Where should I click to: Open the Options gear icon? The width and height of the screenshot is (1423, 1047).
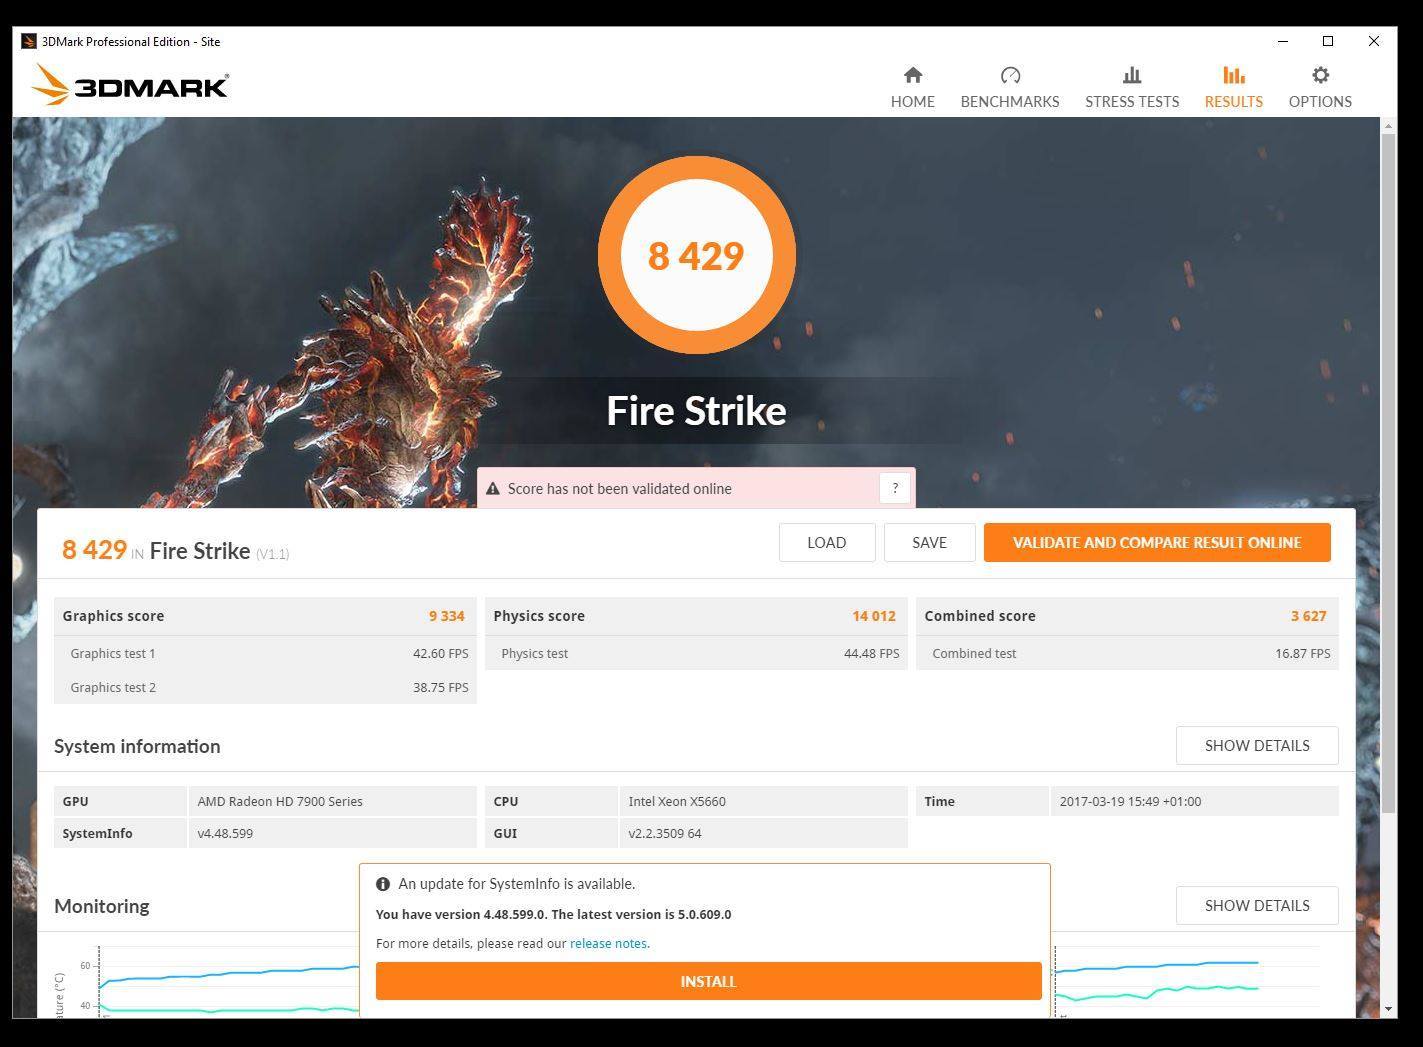pos(1320,75)
